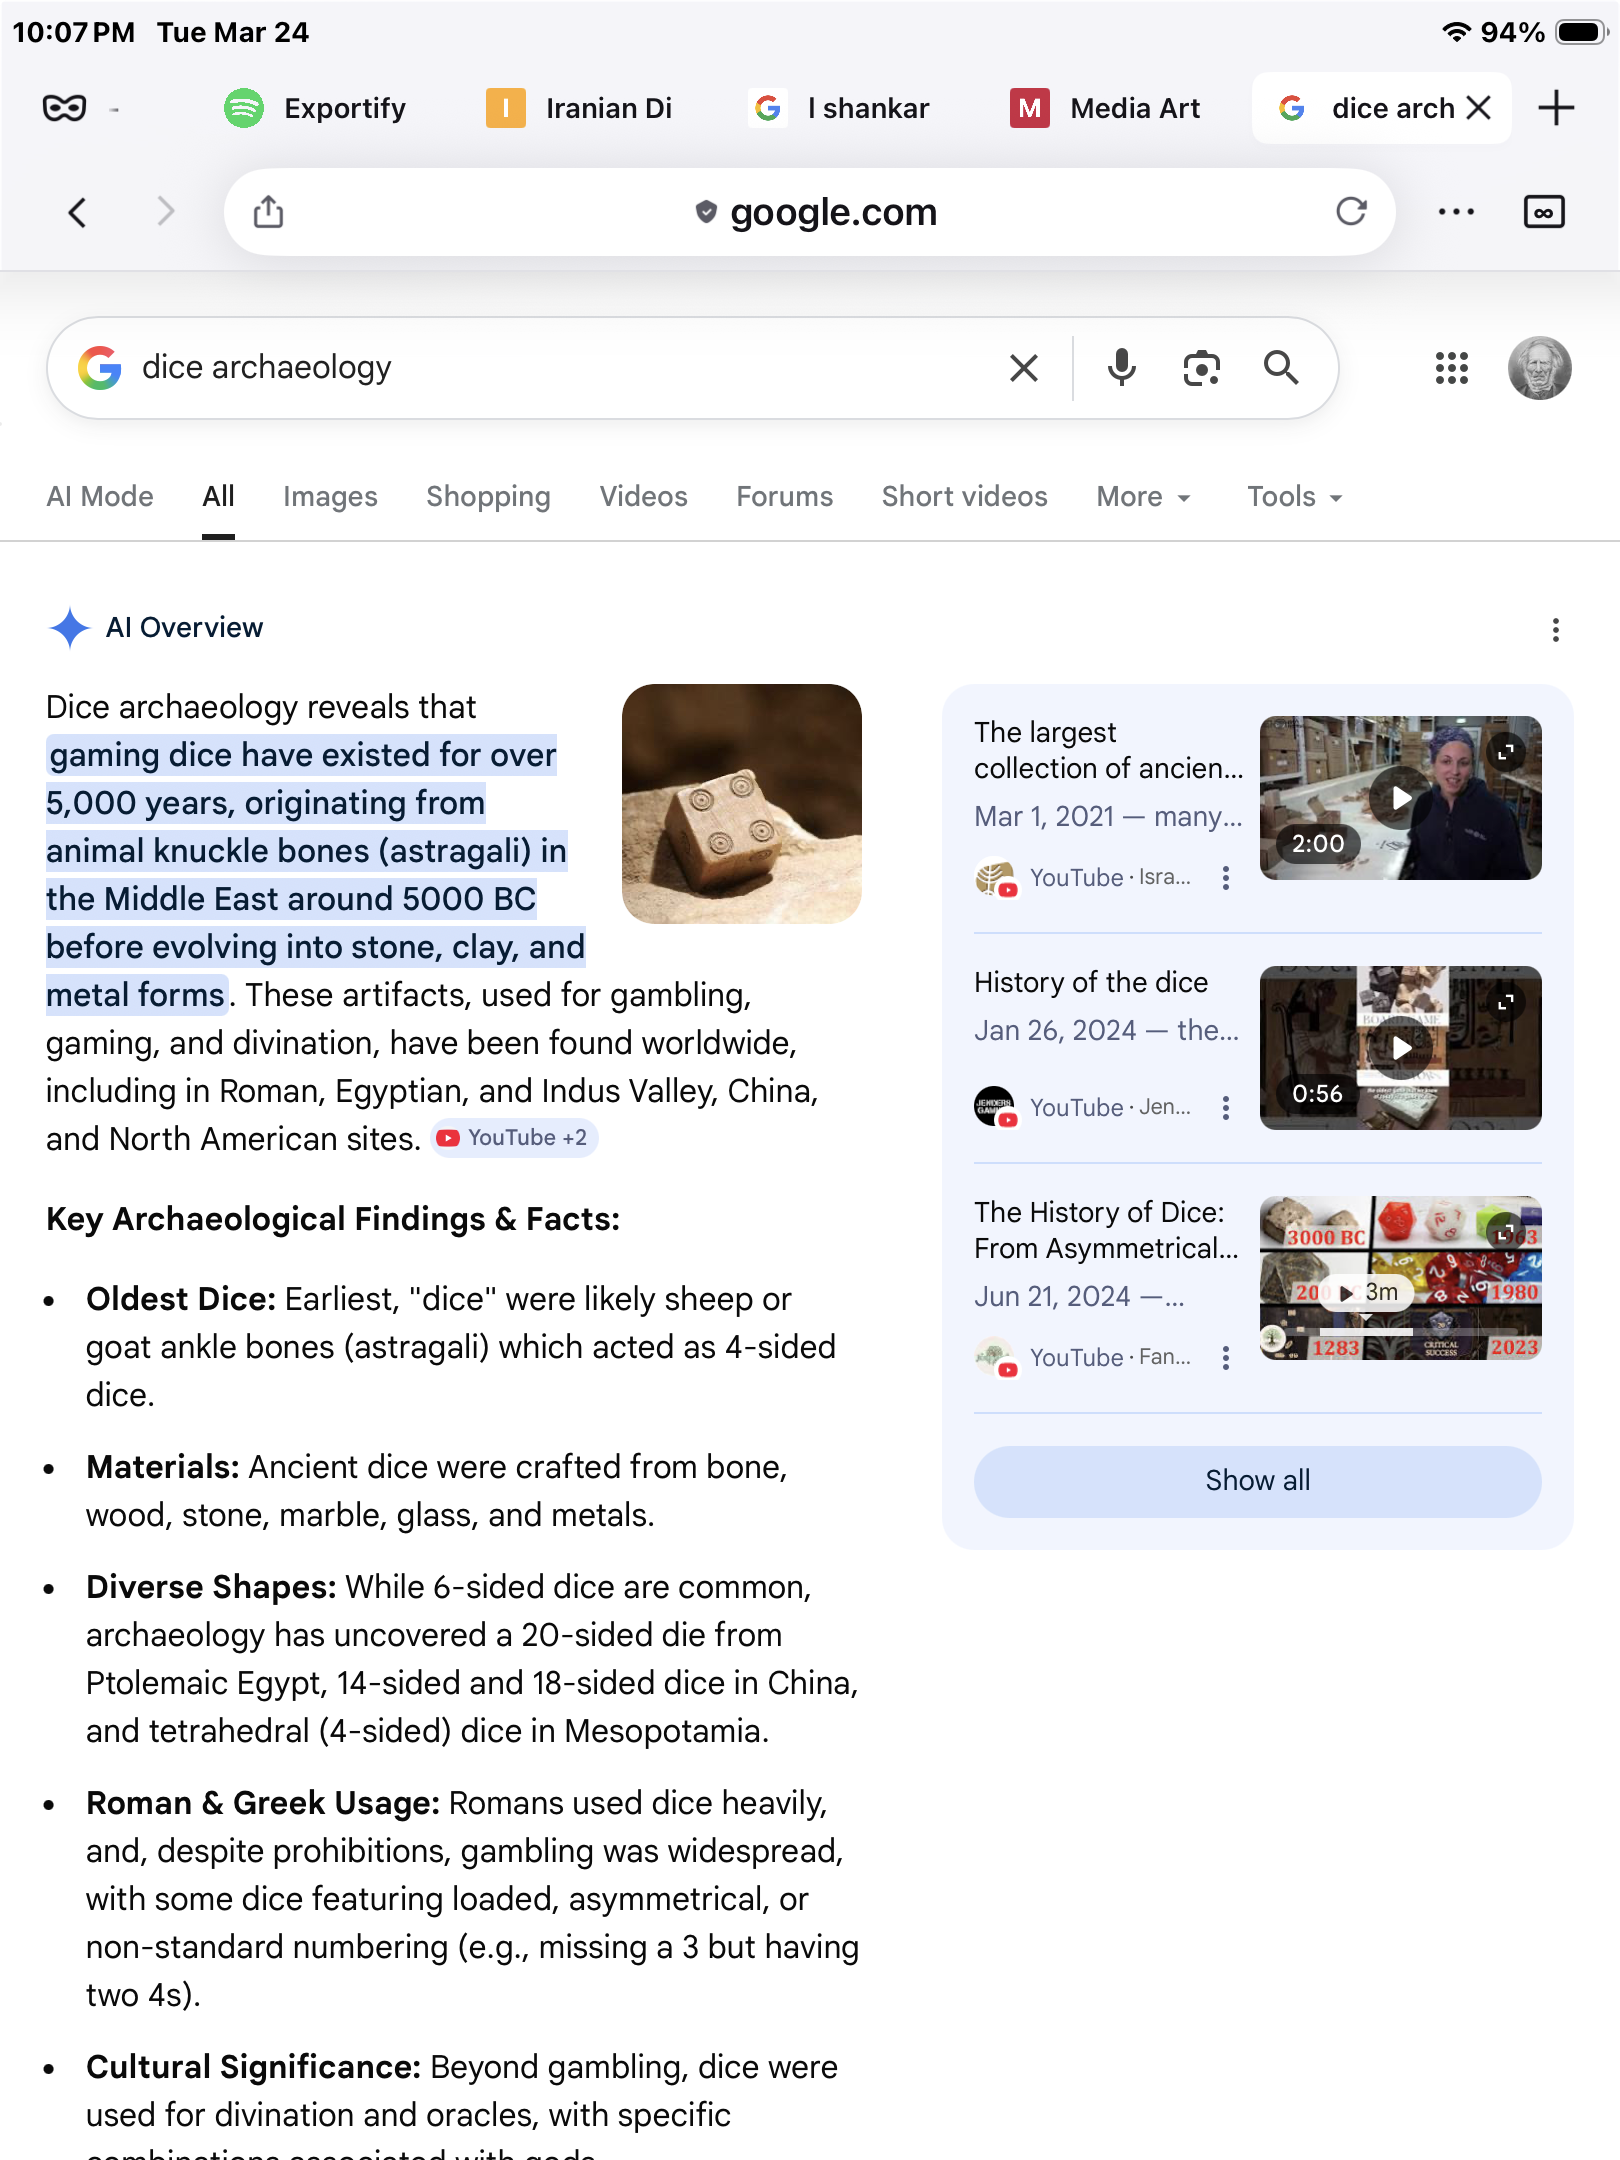This screenshot has width=1620, height=2160.
Task: Open the private browsing mask menu
Action: pyautogui.click(x=65, y=108)
